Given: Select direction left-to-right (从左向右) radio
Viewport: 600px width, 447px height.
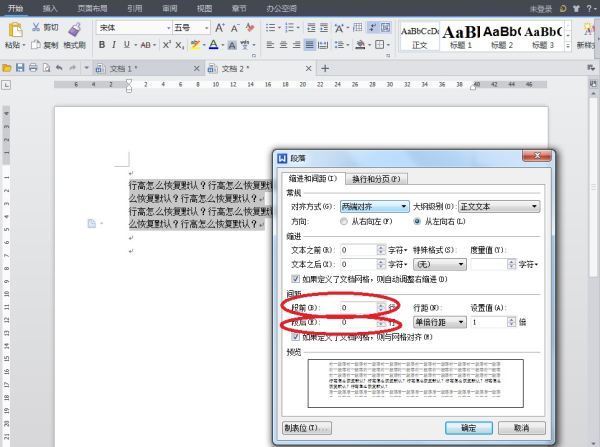Looking at the screenshot, I should 417,222.
